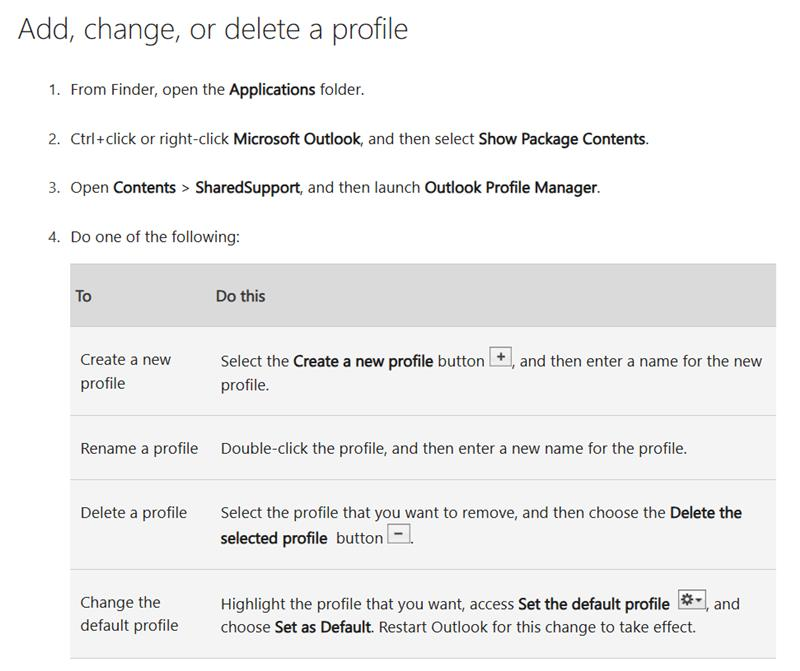
Task: Click the "Delete a profile" row label
Action: (133, 513)
